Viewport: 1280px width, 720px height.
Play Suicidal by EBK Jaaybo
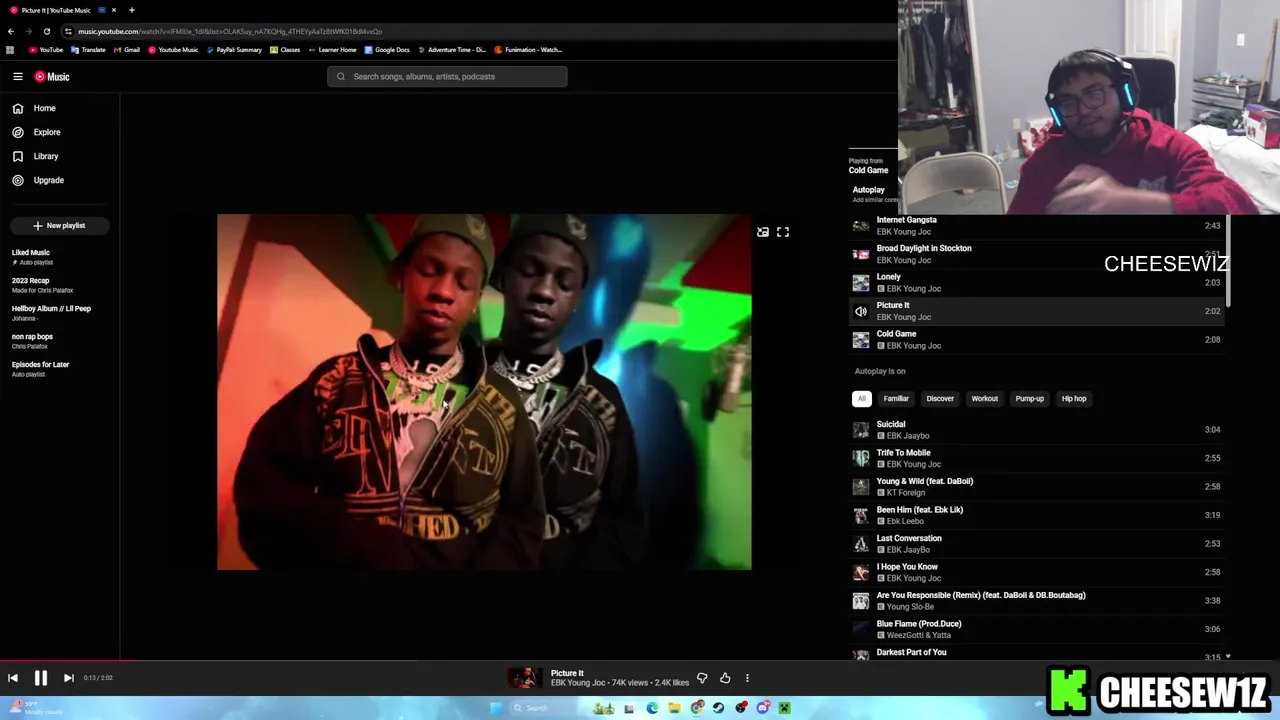[x=1035, y=430]
